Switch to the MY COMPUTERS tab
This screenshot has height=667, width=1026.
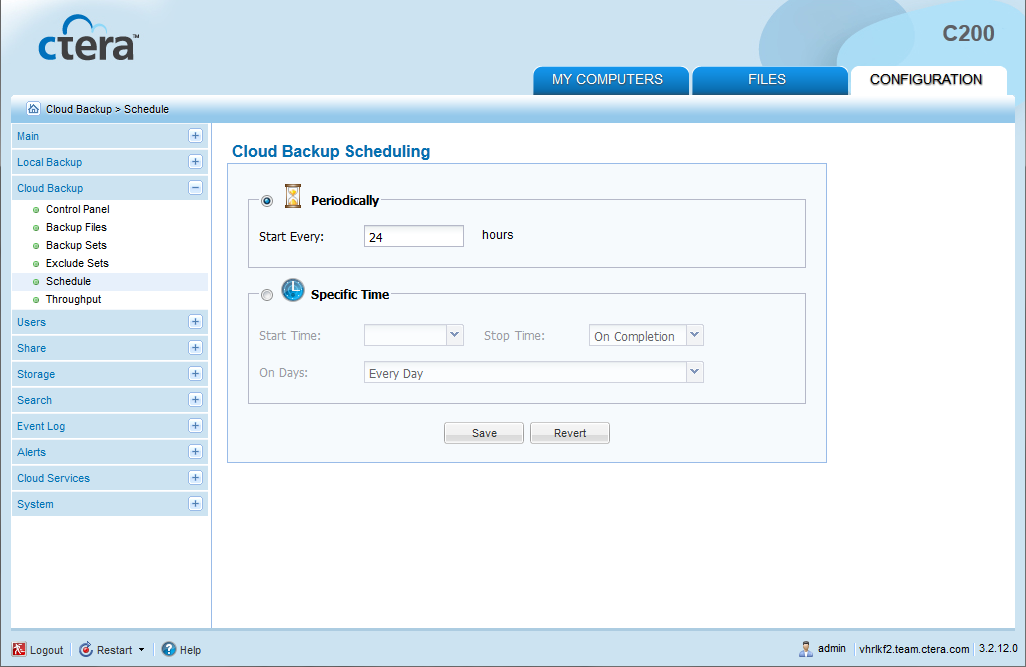[610, 80]
